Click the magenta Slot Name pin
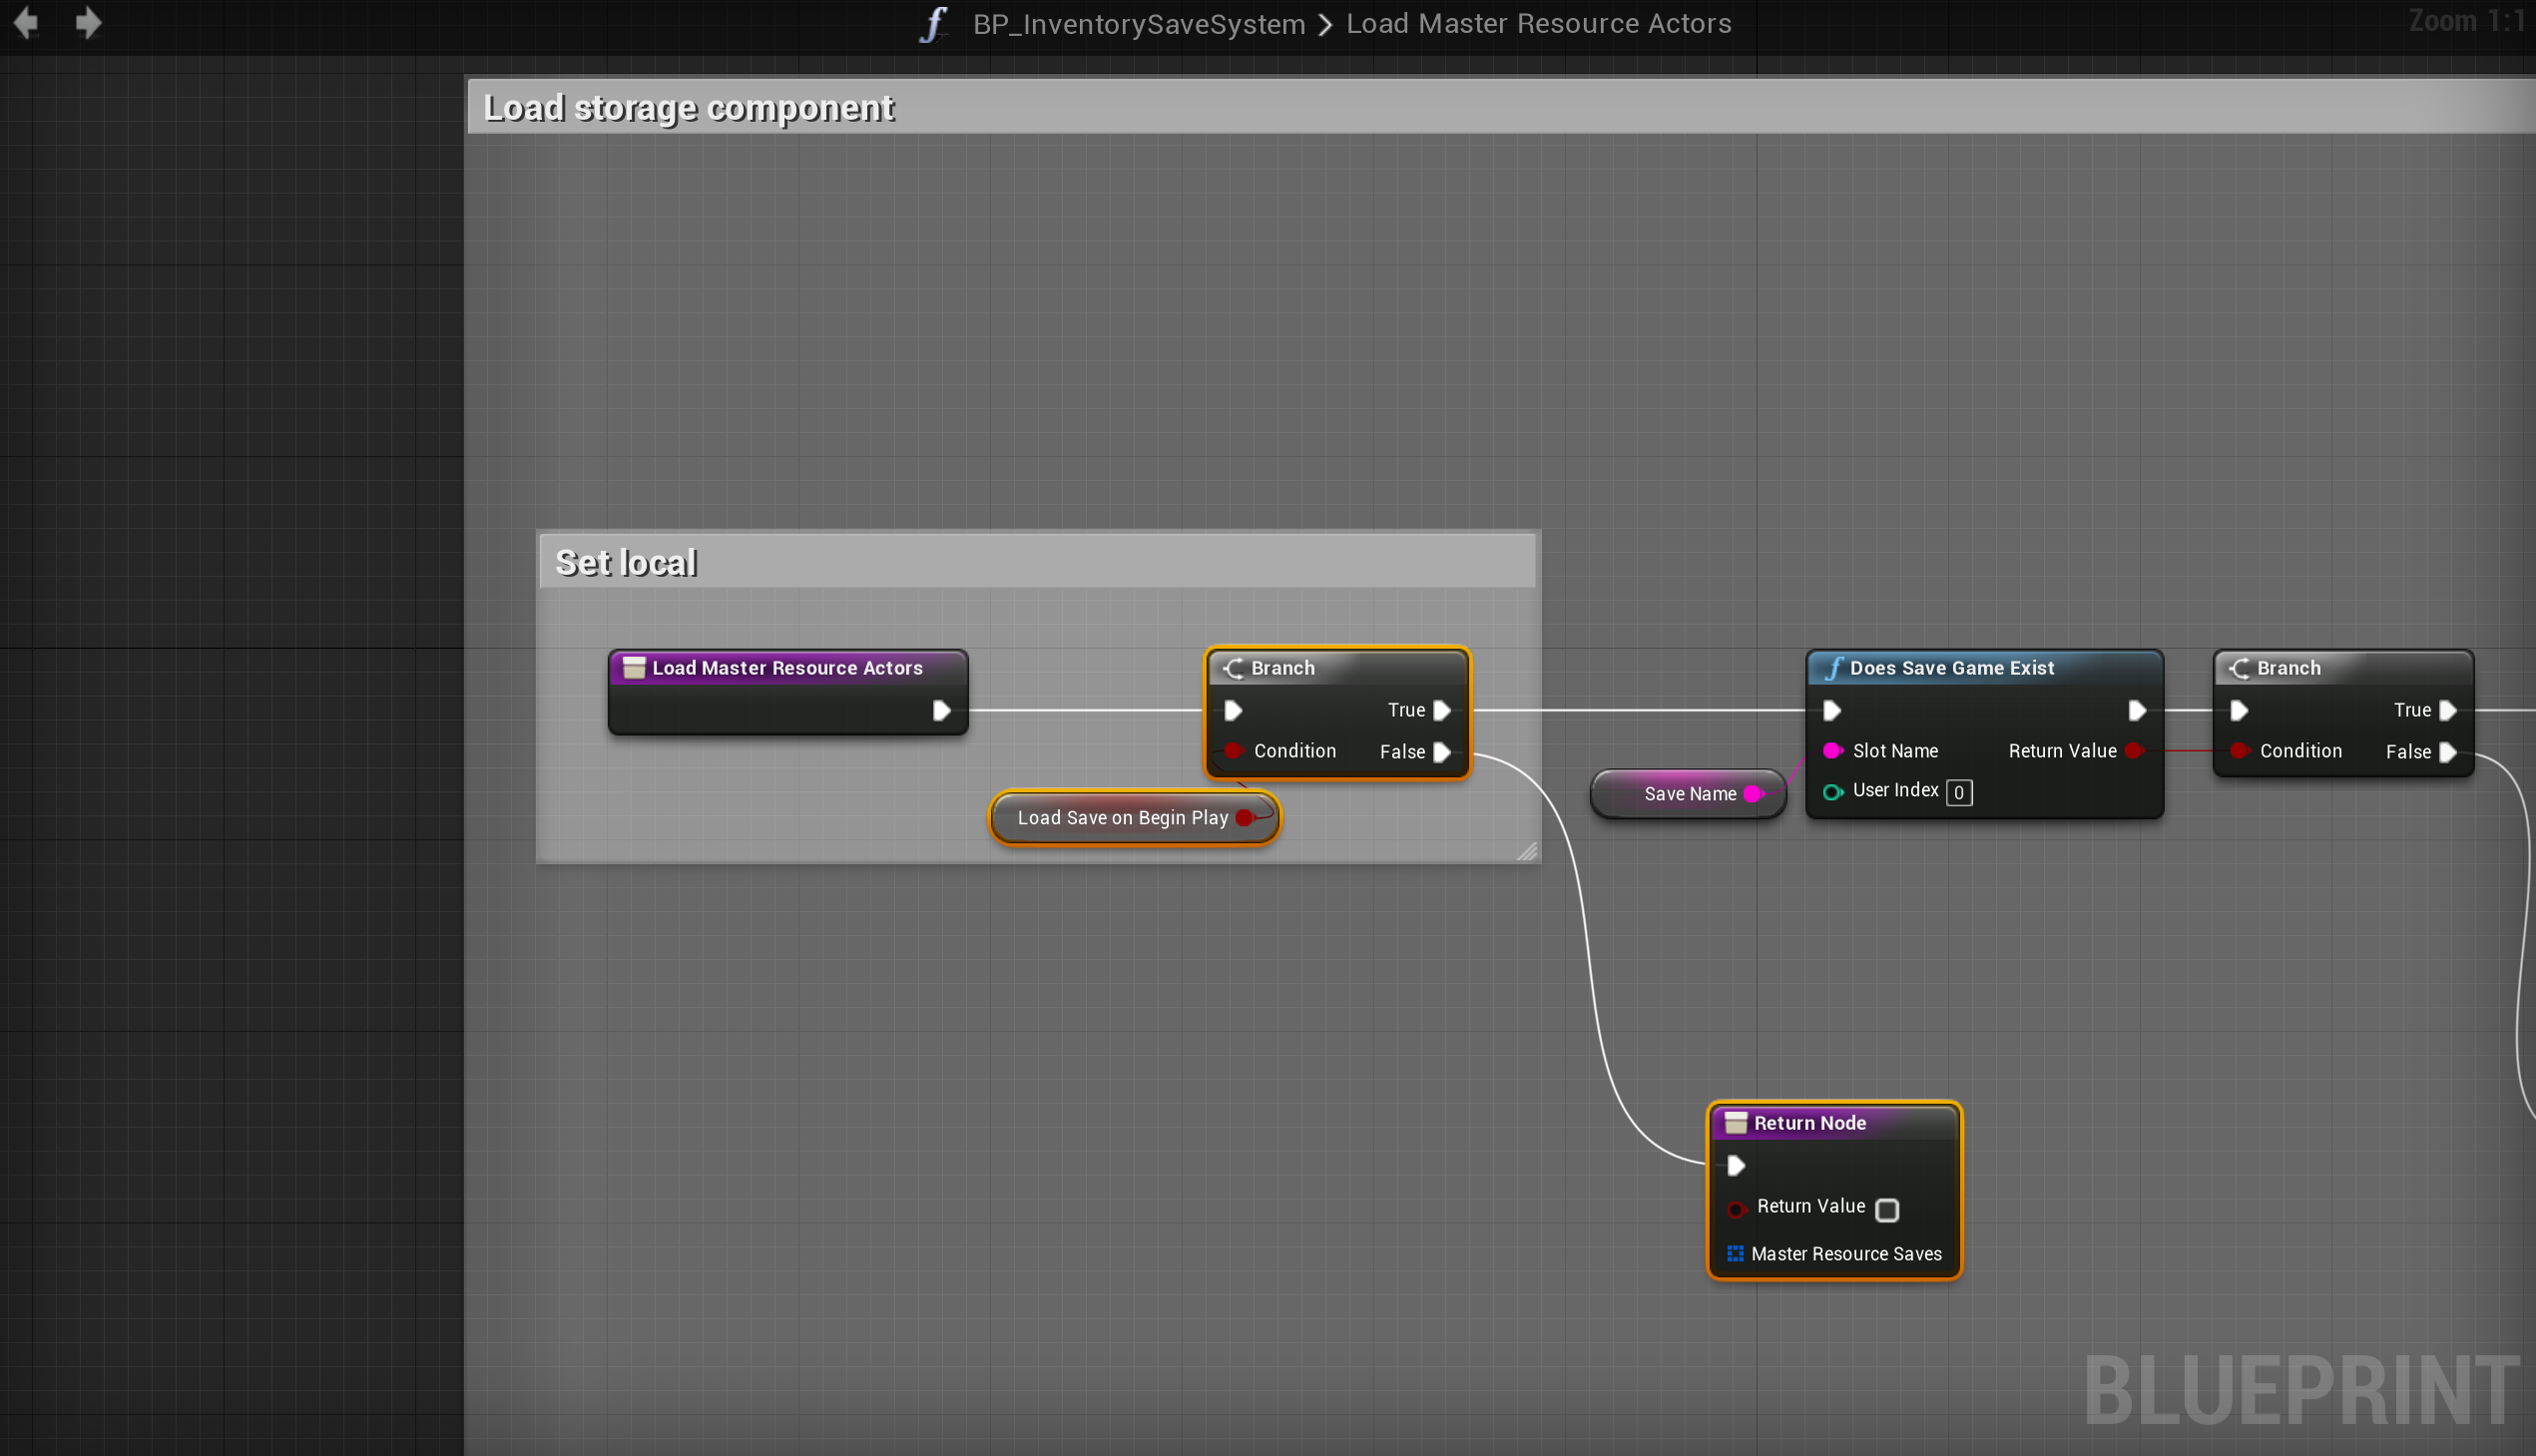The height and width of the screenshot is (1456, 2536). coord(1832,750)
